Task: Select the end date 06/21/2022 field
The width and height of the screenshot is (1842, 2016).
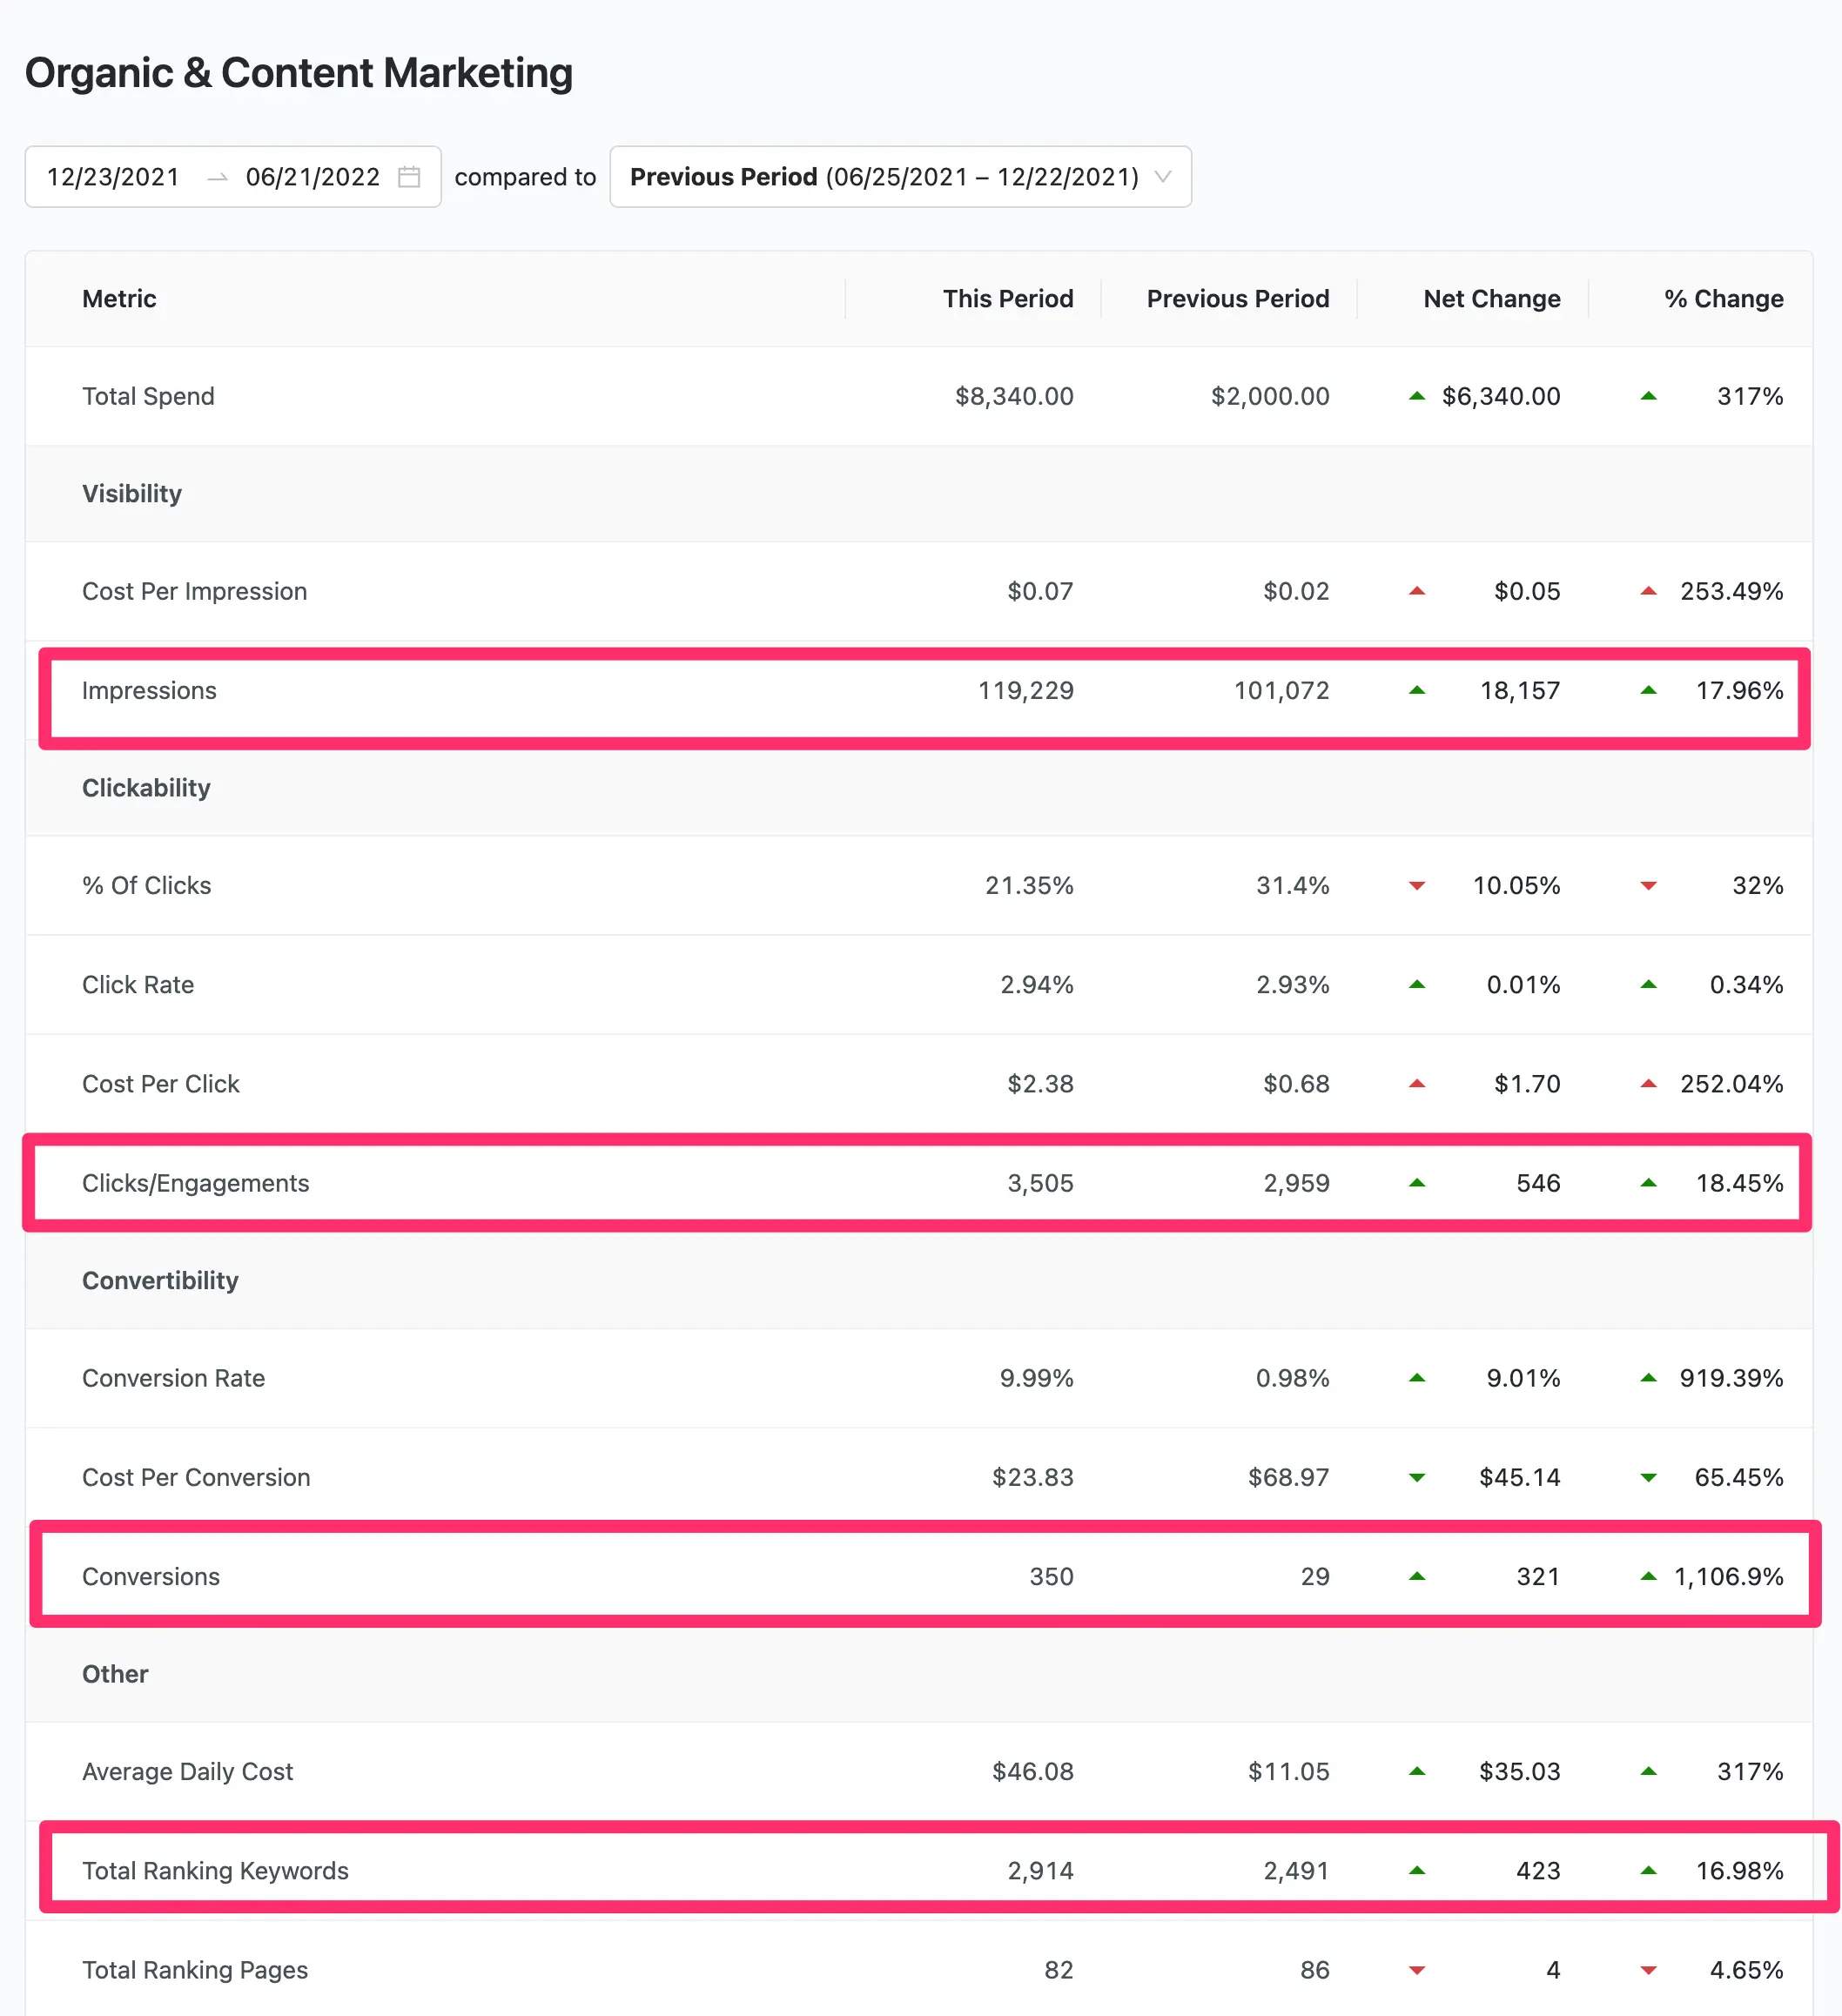Action: (x=313, y=176)
